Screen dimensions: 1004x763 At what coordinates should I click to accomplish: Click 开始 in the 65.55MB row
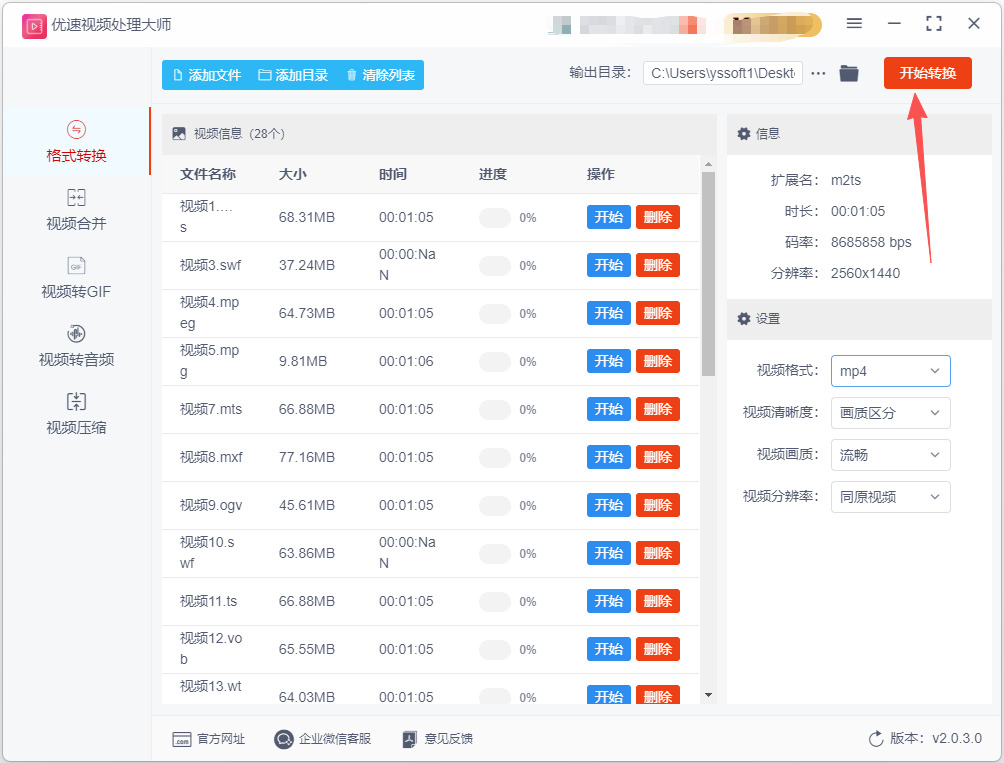coord(608,649)
